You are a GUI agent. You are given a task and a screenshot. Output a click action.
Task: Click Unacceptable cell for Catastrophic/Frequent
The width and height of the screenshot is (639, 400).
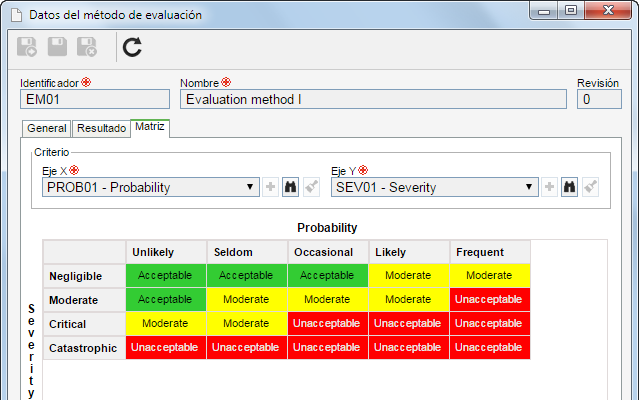(490, 348)
